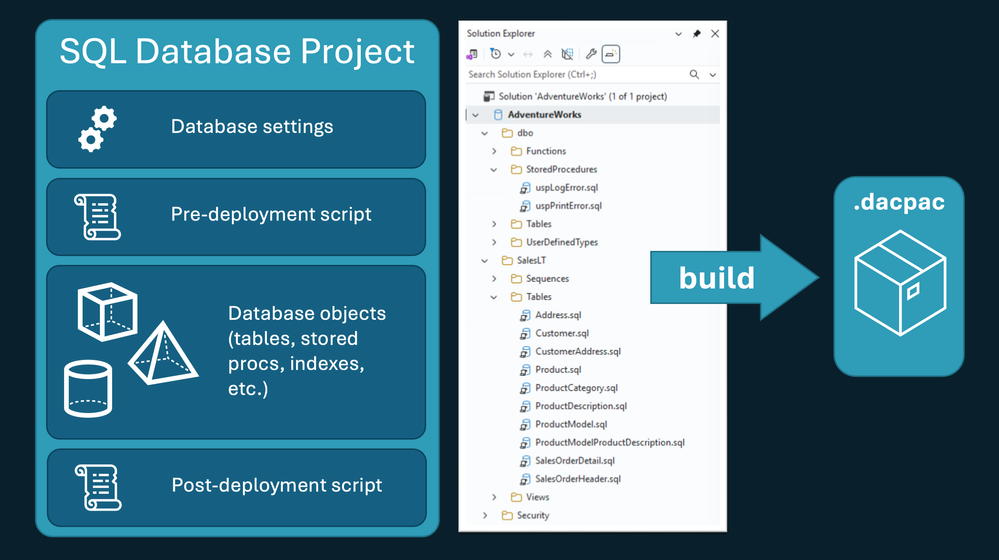Select the ProductModelProductDescription.sql file name
This screenshot has width=999, height=560.
(610, 442)
